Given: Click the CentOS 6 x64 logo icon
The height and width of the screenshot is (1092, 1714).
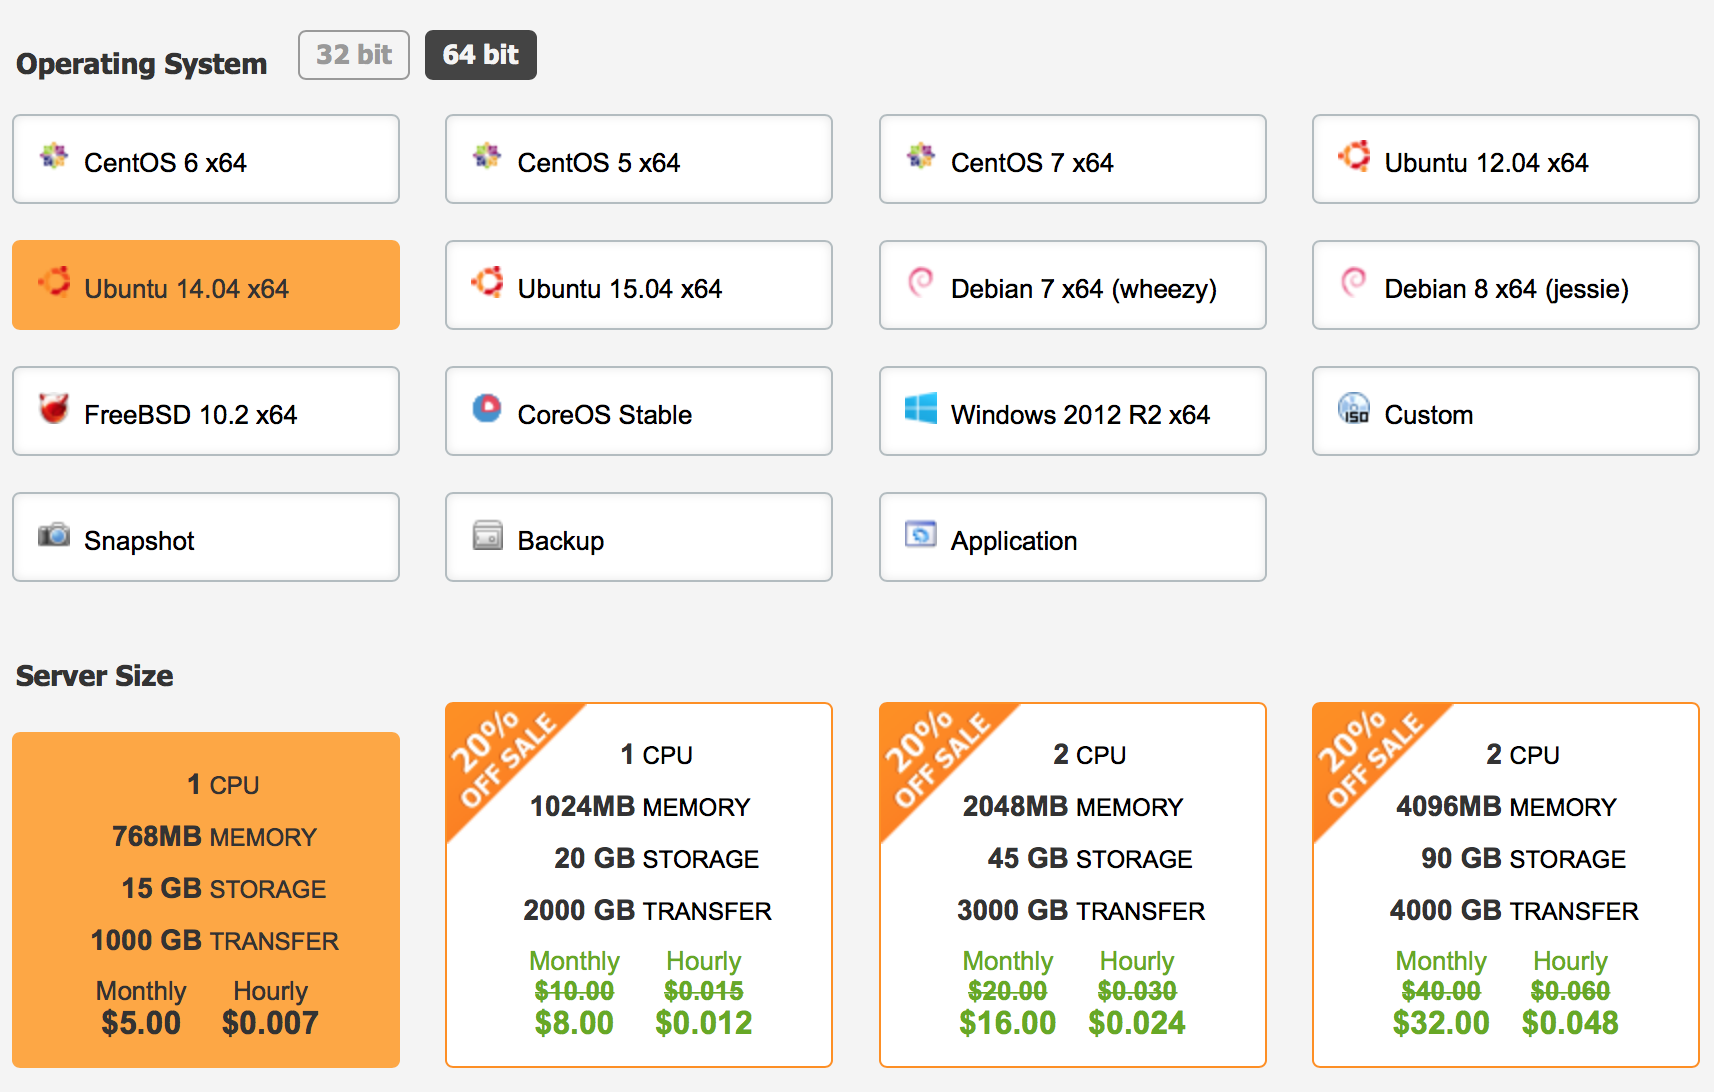Looking at the screenshot, I should [x=54, y=156].
